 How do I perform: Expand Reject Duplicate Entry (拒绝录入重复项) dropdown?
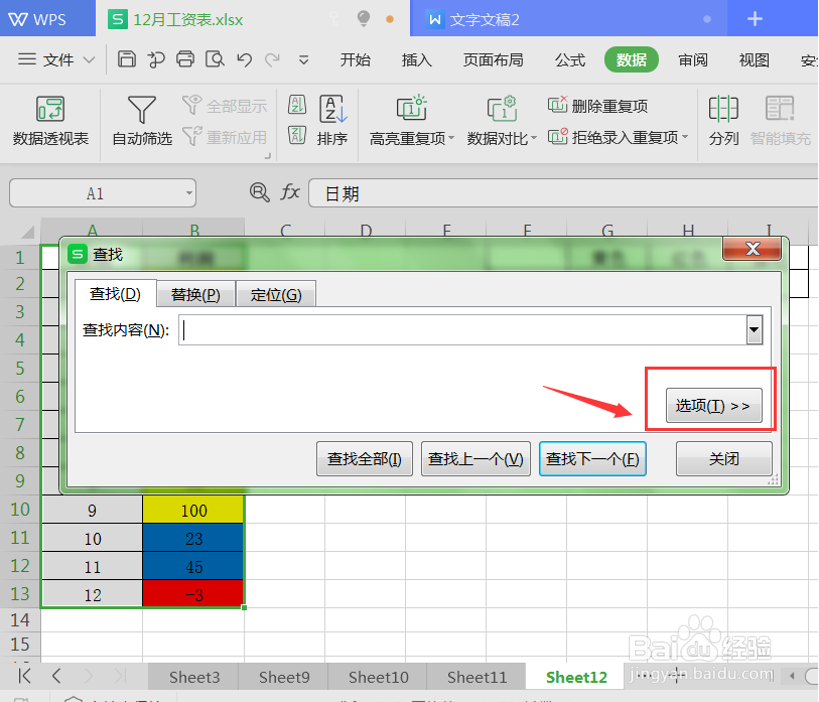(x=685, y=137)
